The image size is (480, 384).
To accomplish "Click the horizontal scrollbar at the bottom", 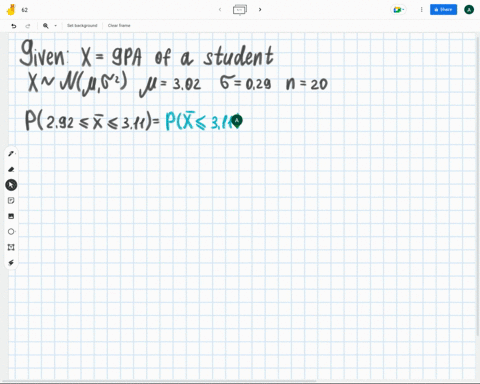I will [x=158, y=381].
